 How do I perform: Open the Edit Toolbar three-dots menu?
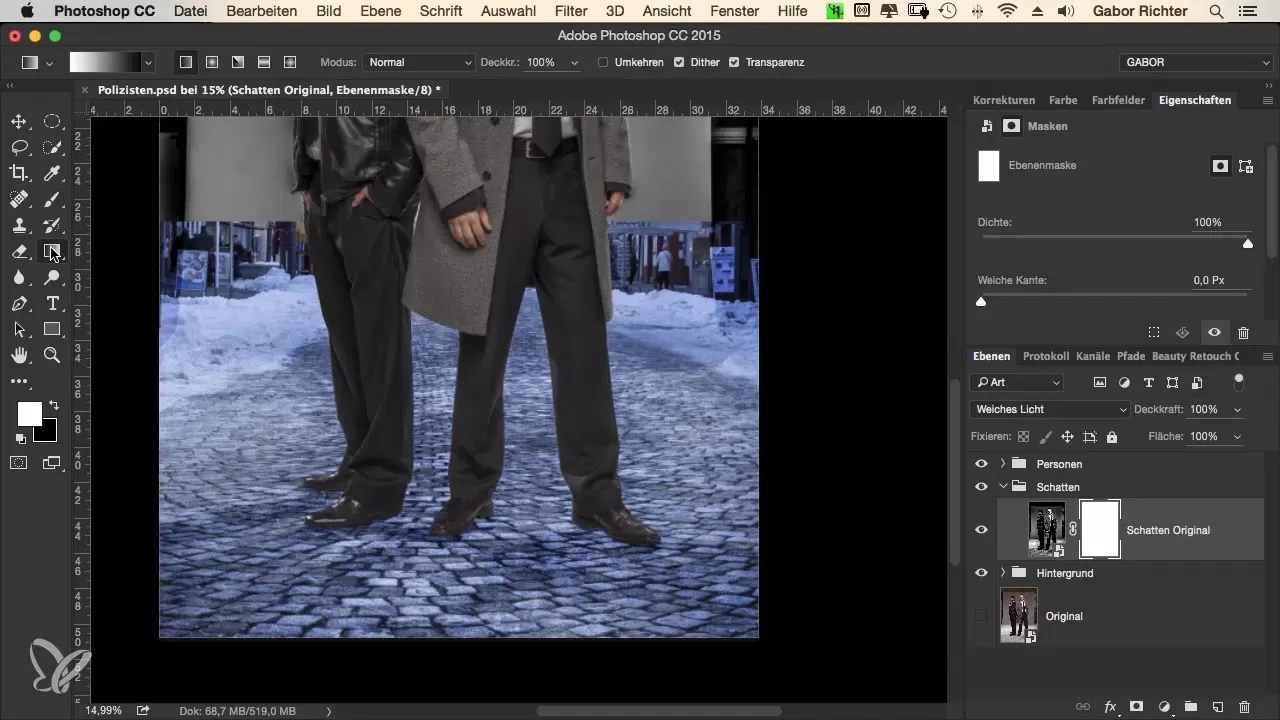[19, 381]
